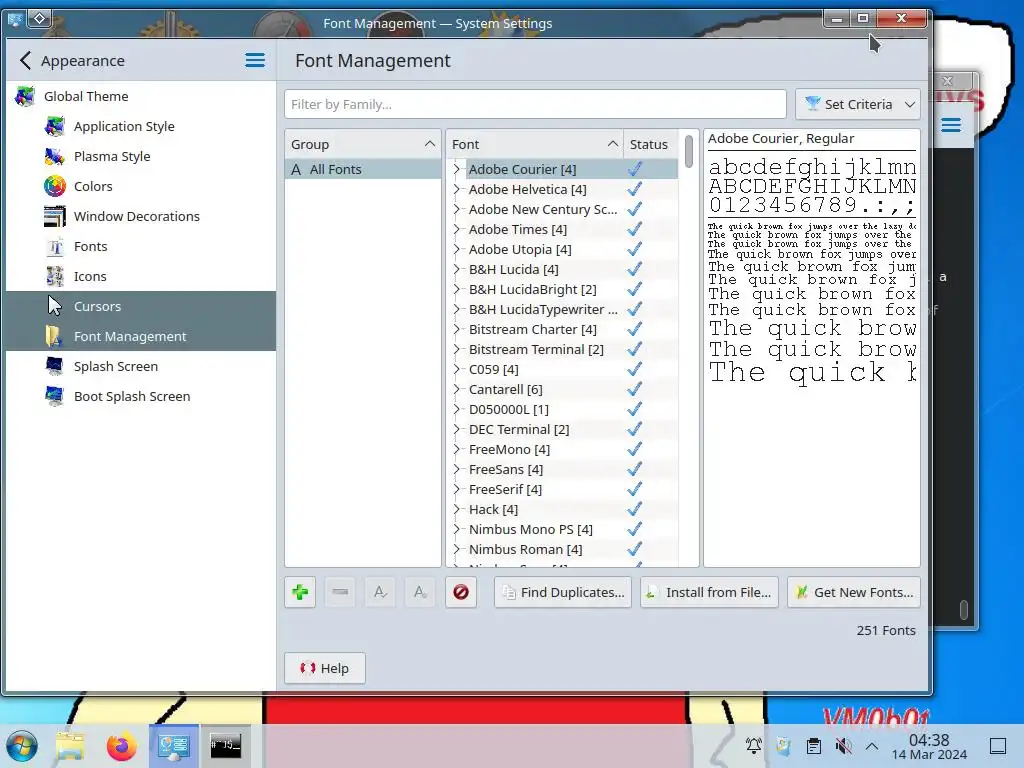Open Splash Screen settings
The width and height of the screenshot is (1024, 768).
pyautogui.click(x=141, y=366)
